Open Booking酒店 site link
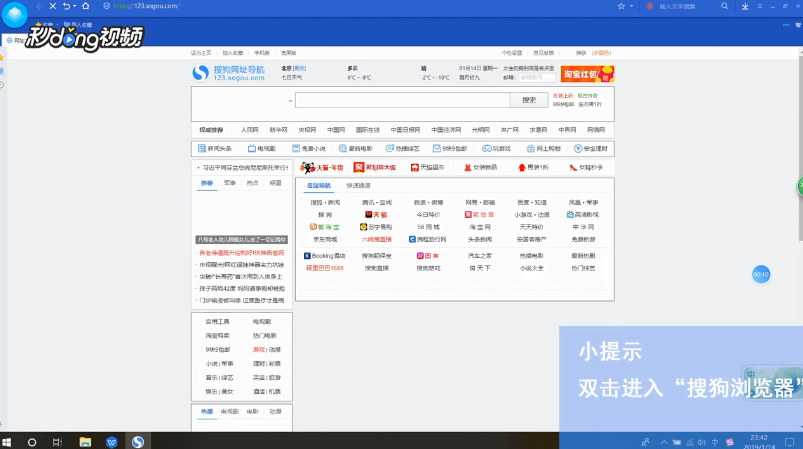This screenshot has height=449, width=803. click(x=325, y=255)
